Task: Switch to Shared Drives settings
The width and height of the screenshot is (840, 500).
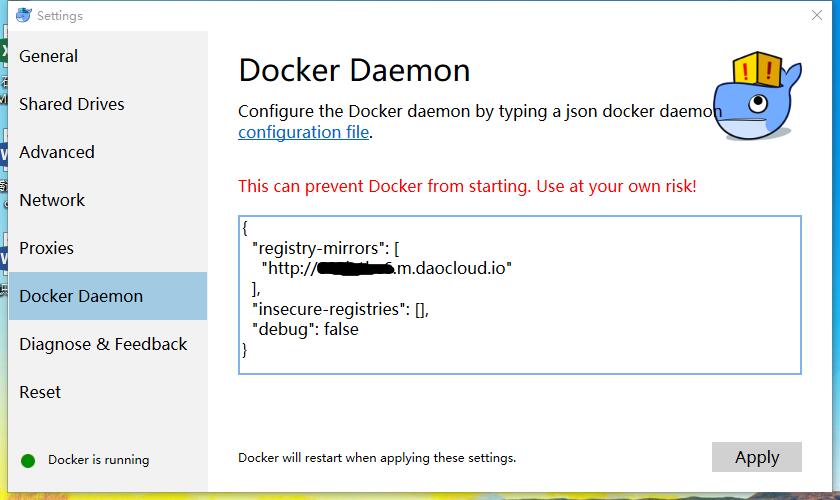Action: coord(108,104)
